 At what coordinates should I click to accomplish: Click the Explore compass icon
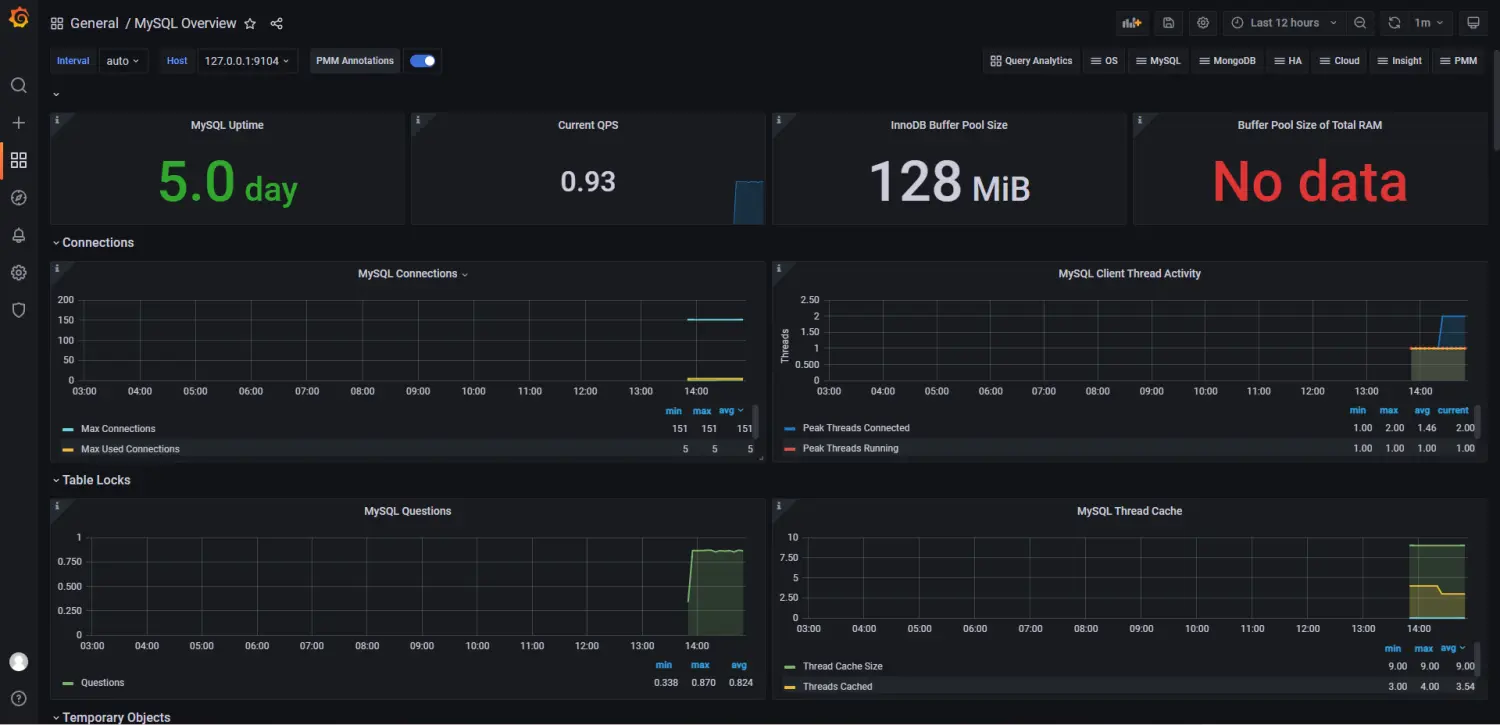pyautogui.click(x=18, y=198)
